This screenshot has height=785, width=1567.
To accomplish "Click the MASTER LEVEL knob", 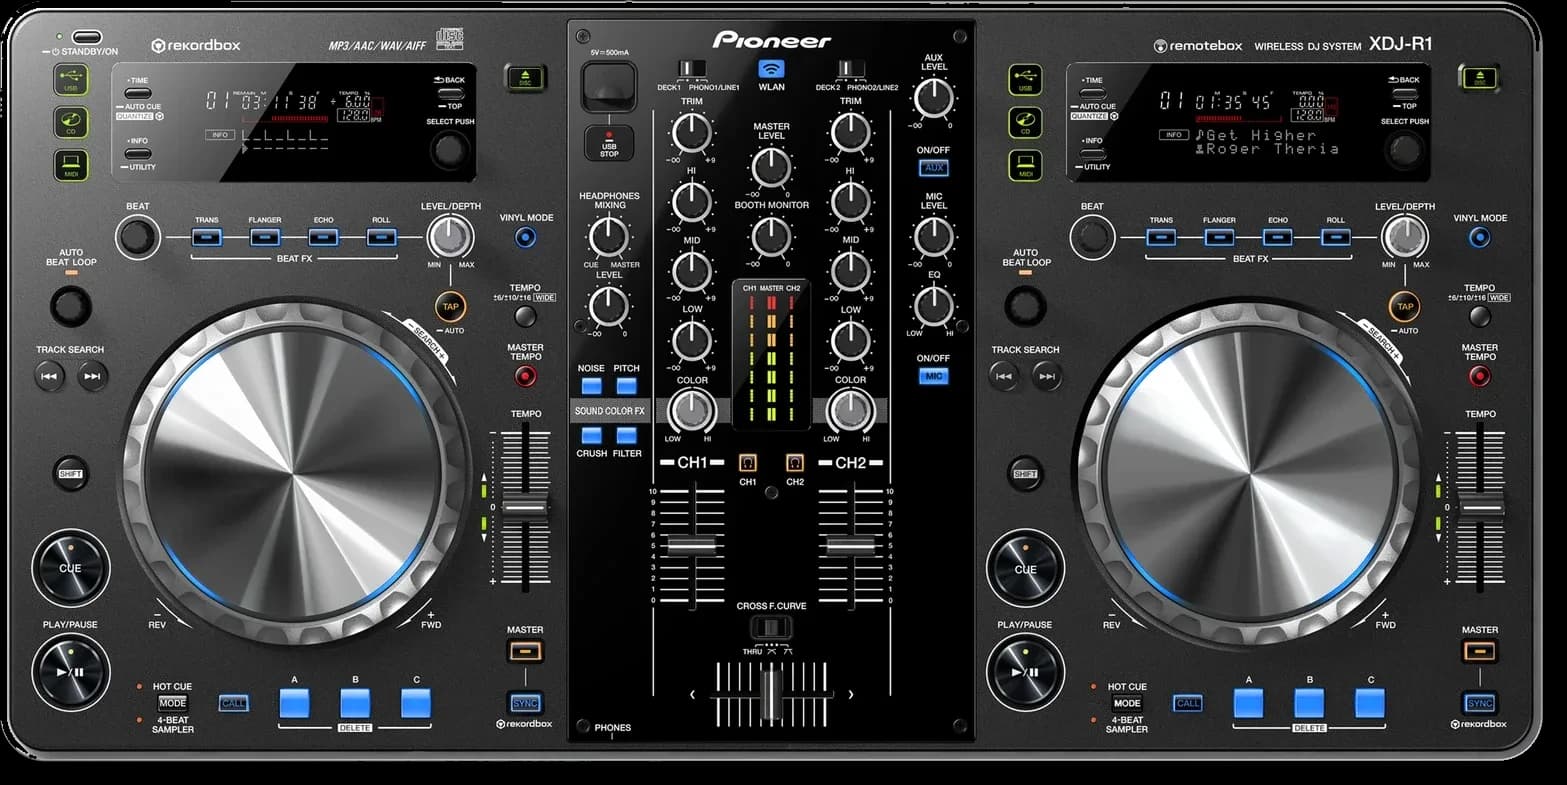I will (771, 167).
